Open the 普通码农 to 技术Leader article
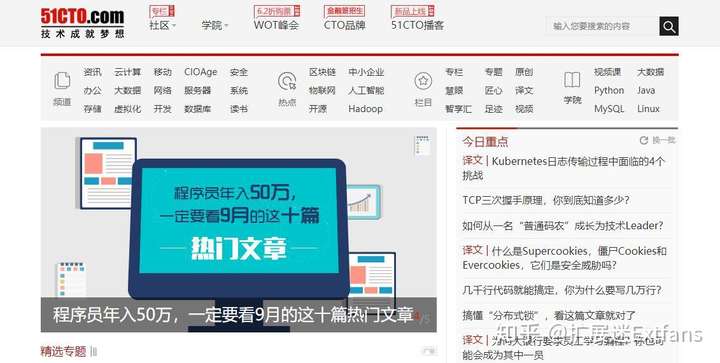Viewport: 720px width, 363px height. pos(563,225)
